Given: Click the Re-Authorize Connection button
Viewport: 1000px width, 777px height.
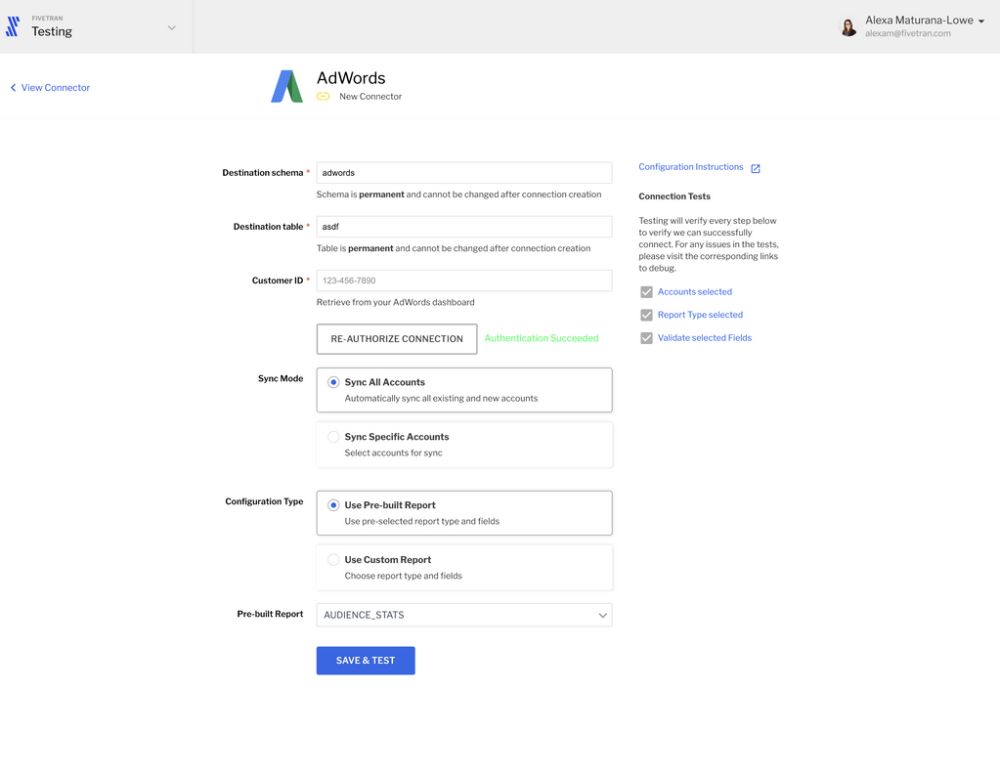Looking at the screenshot, I should (397, 339).
